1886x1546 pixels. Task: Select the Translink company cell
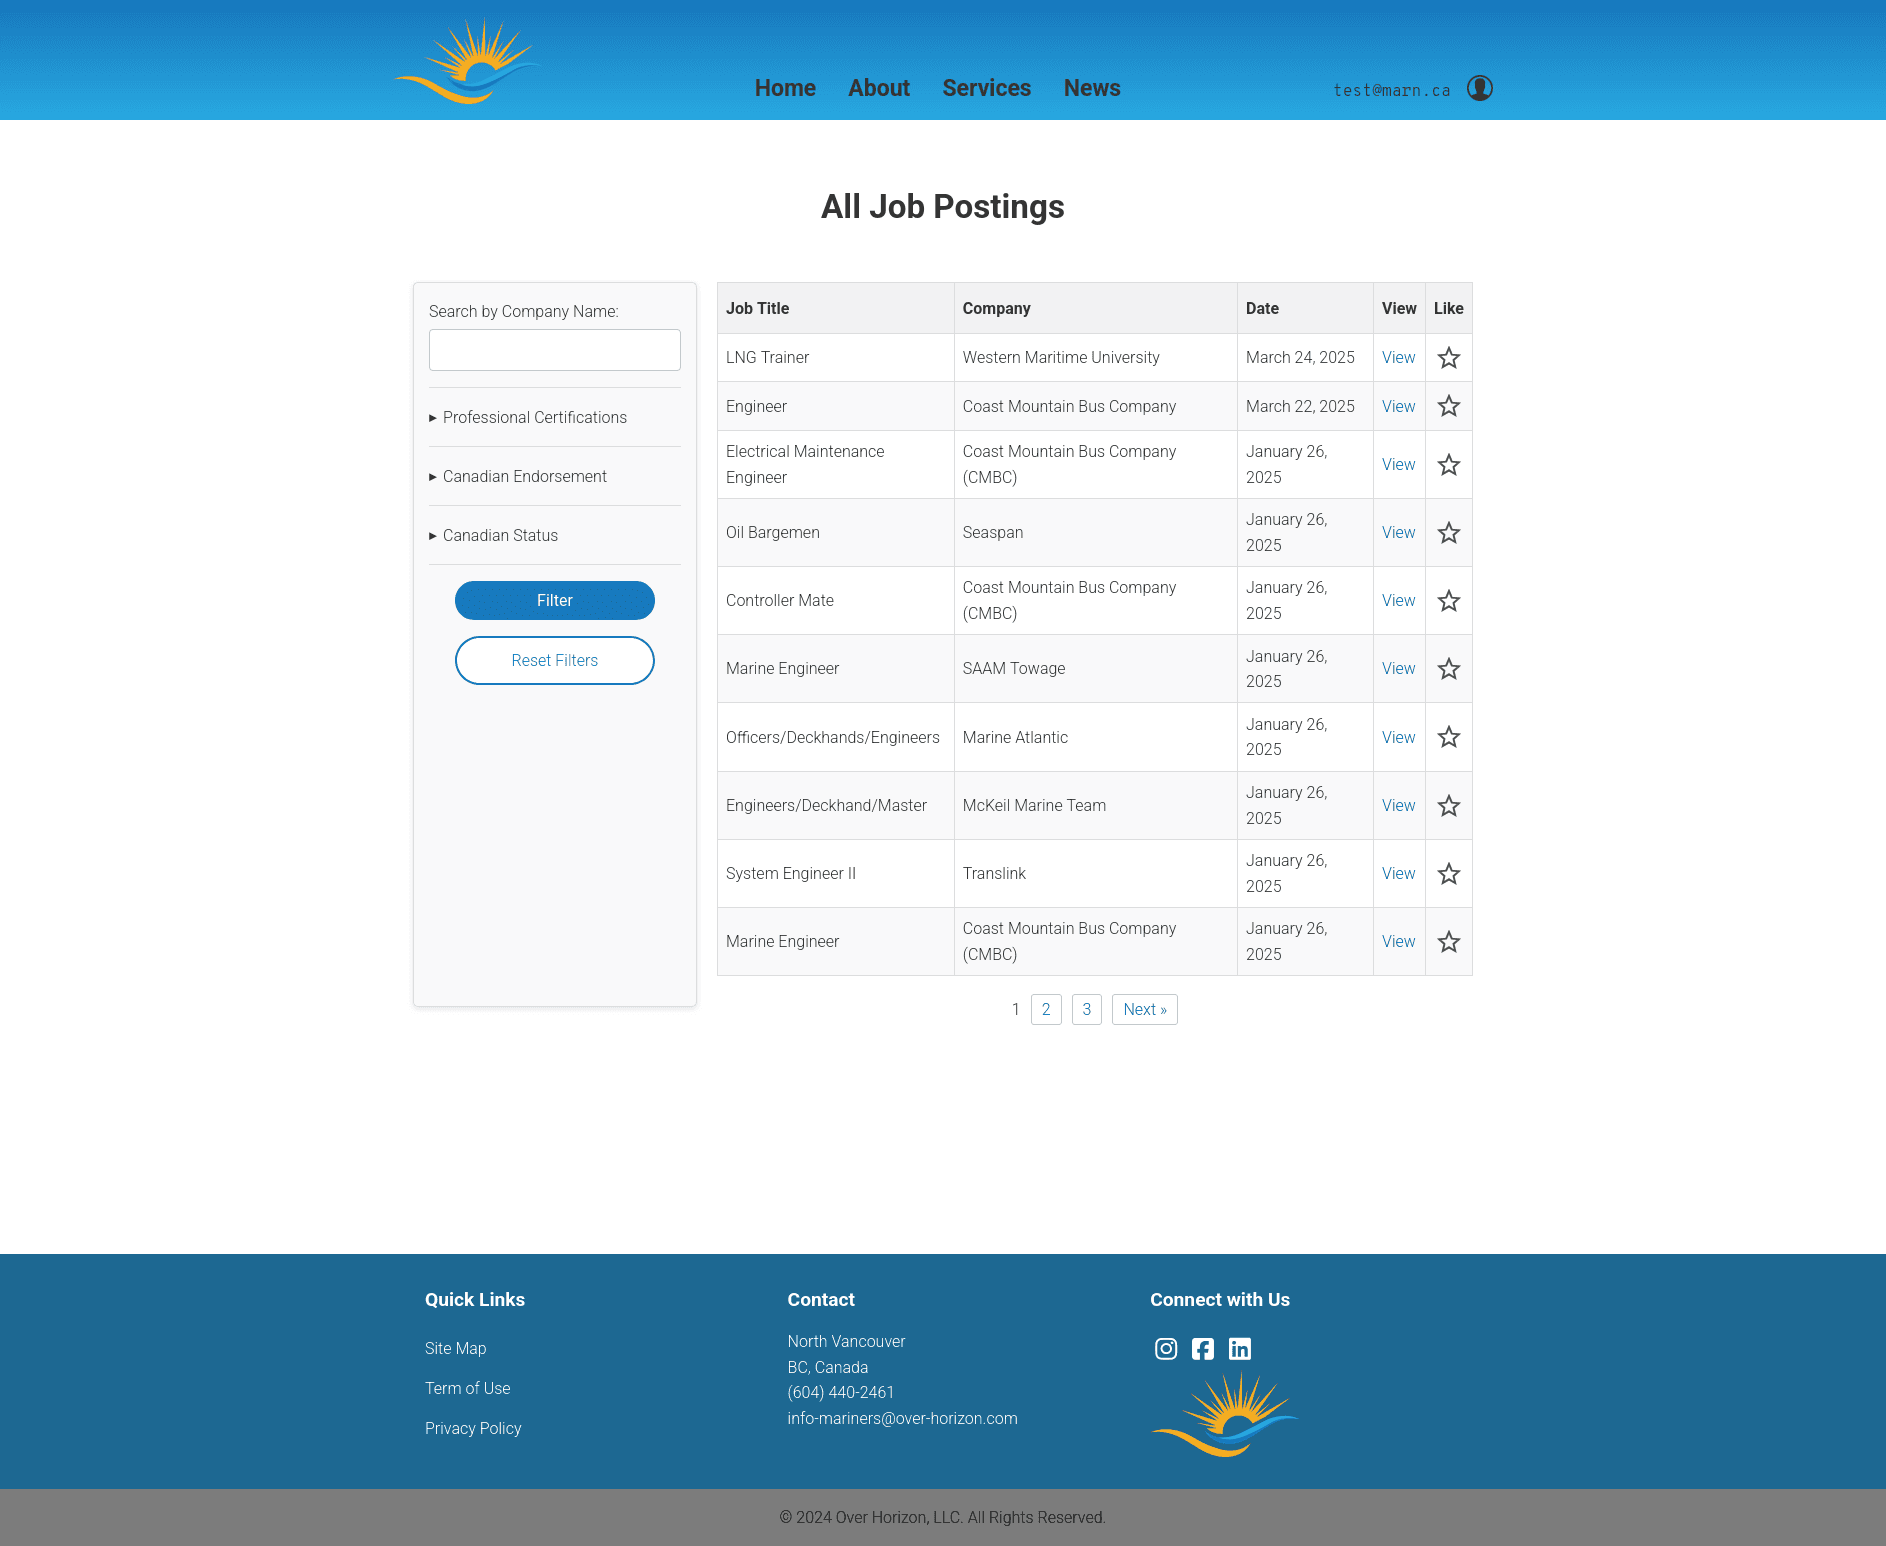[x=1095, y=873]
